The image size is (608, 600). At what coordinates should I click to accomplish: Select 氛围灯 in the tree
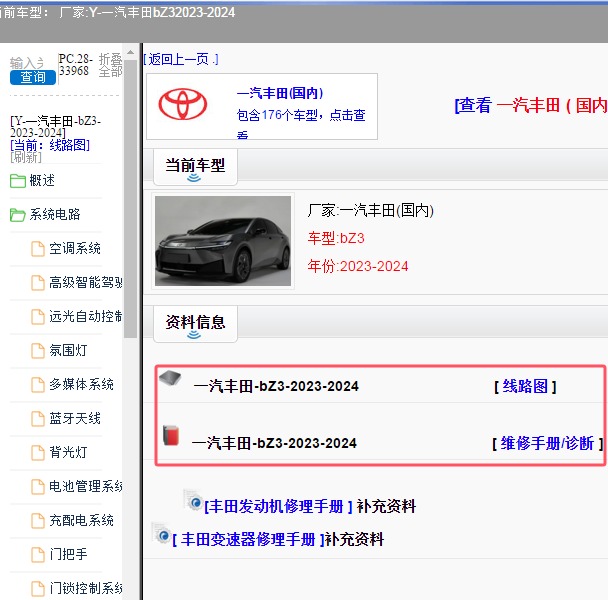pos(68,351)
